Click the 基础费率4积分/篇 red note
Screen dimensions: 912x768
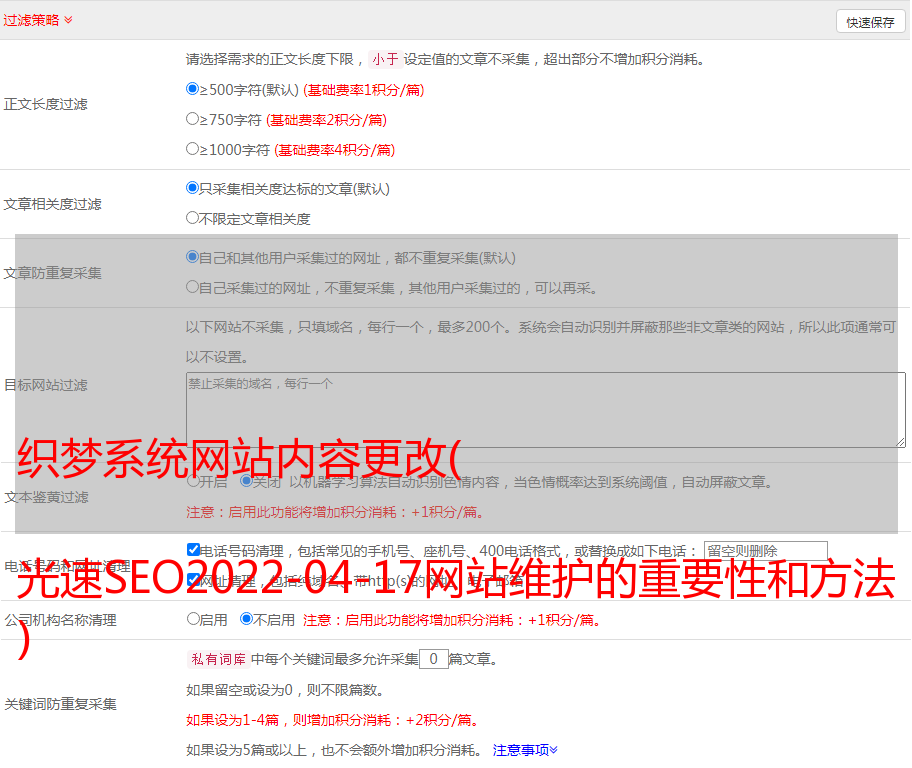(334, 150)
